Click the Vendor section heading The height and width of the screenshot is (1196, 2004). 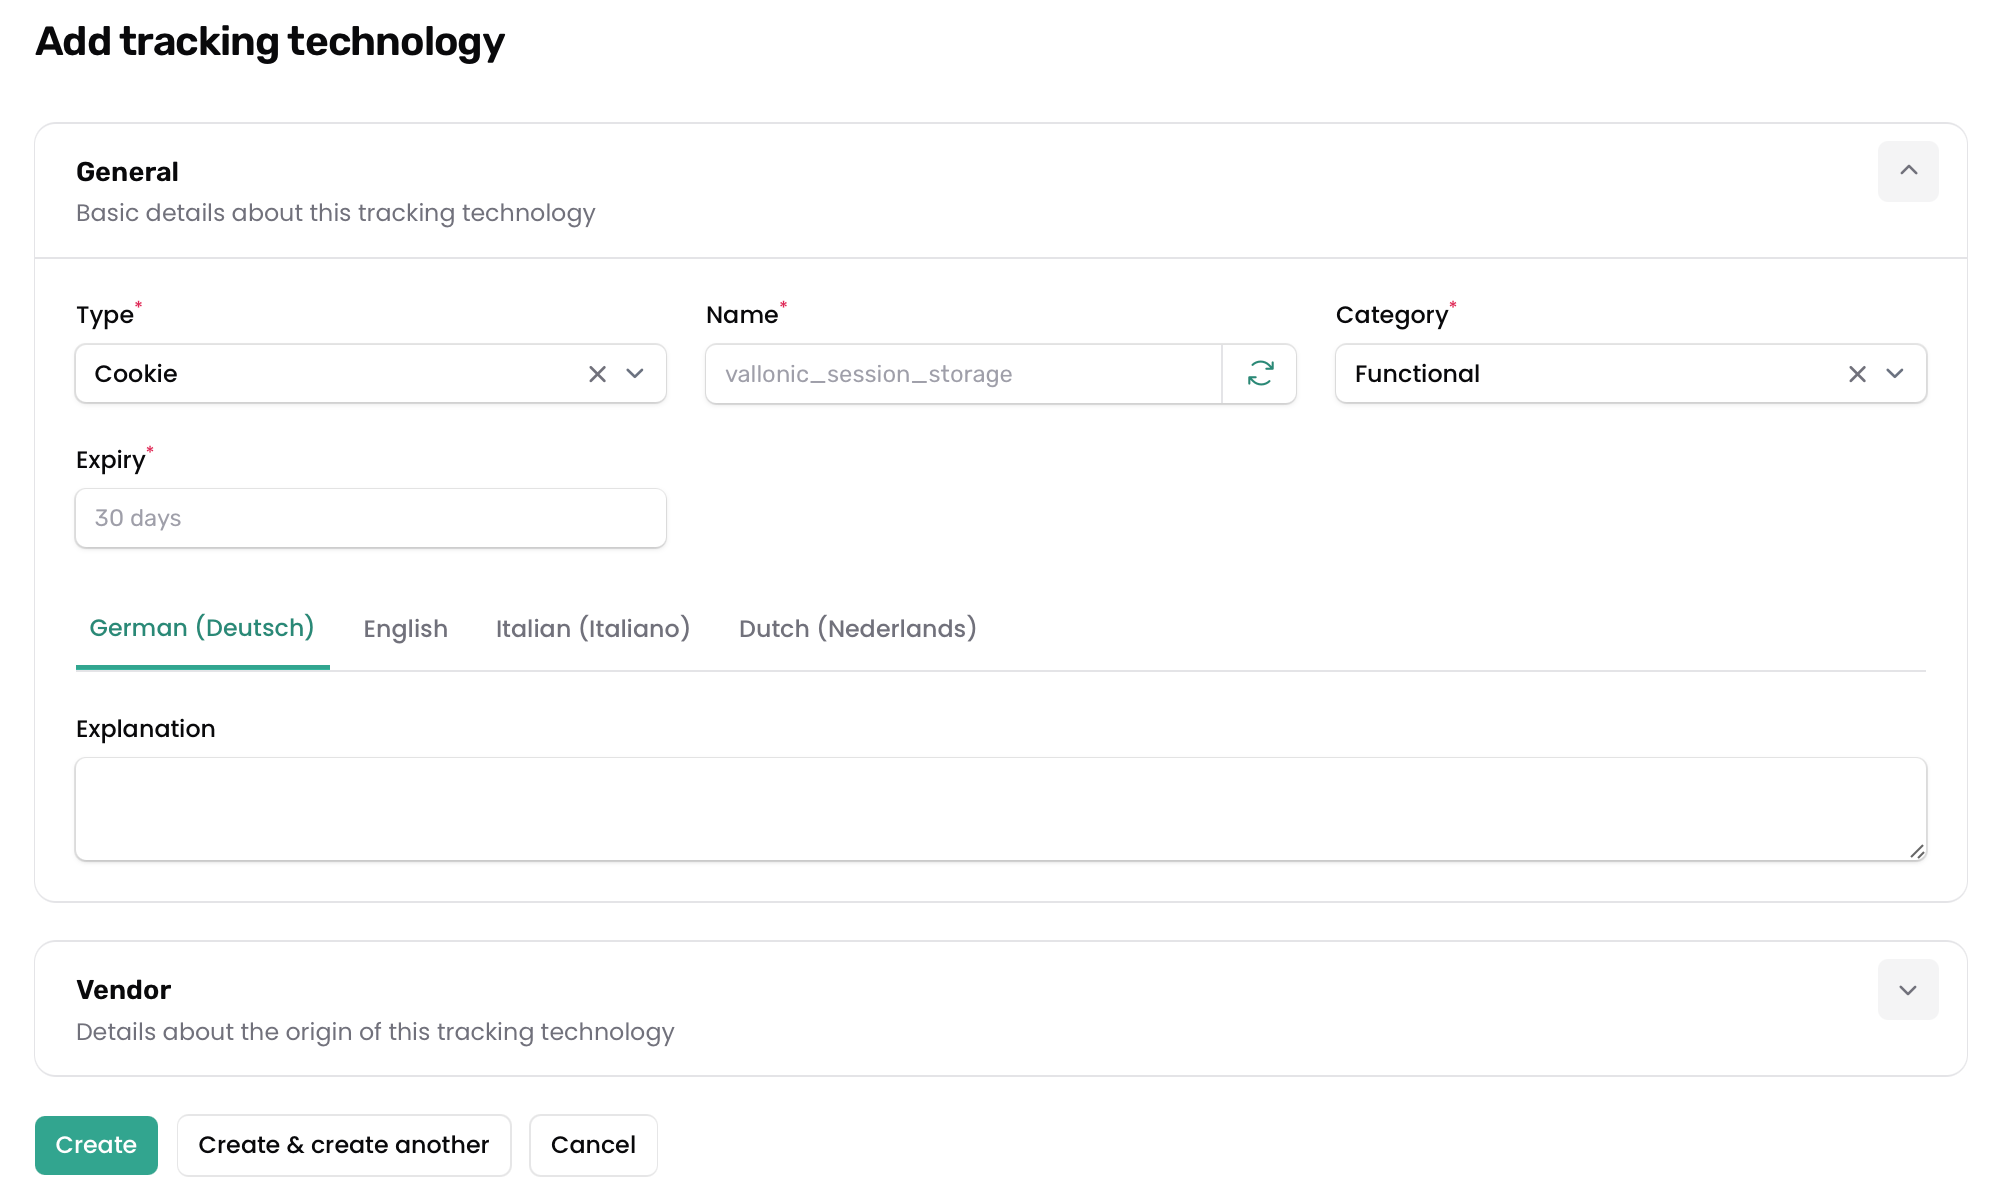(124, 990)
